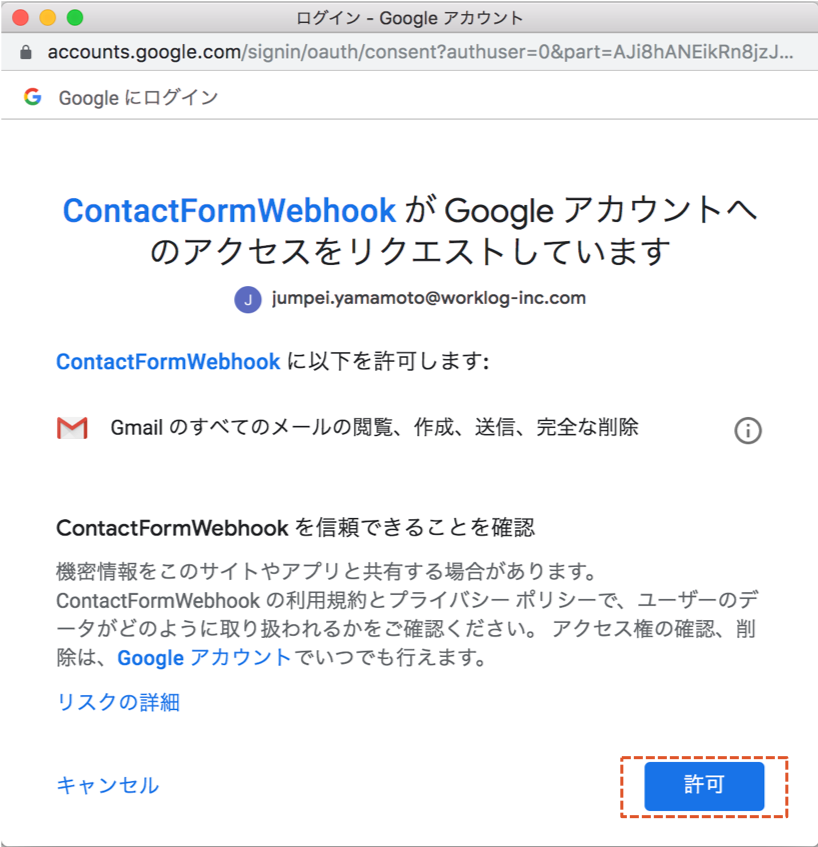Click the jumpei.yamamoto@worklog-inc.com email address

[428, 298]
